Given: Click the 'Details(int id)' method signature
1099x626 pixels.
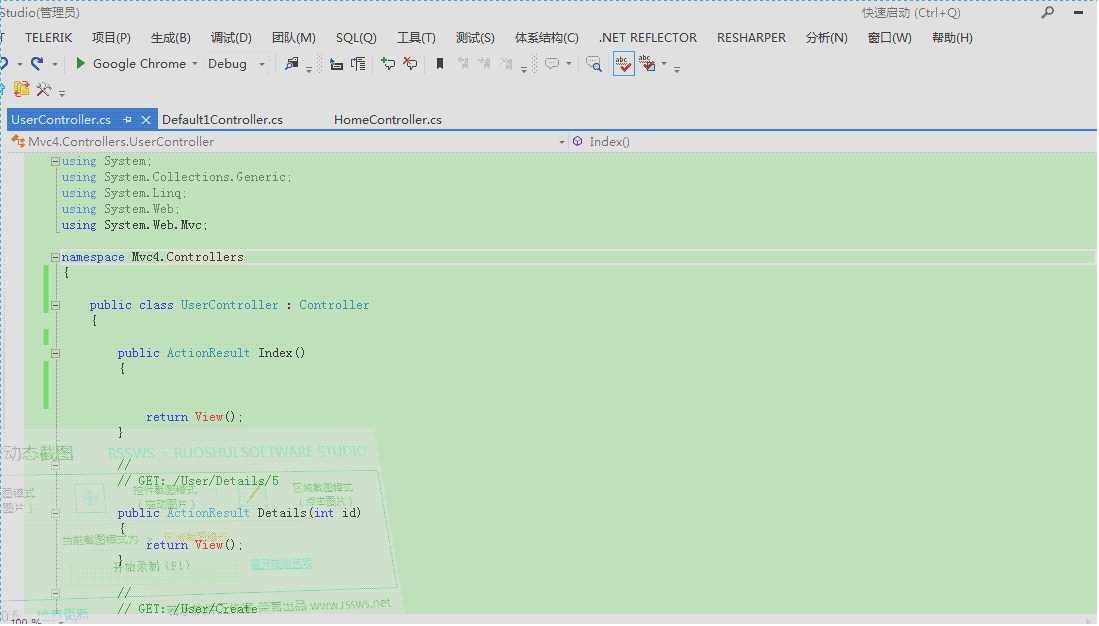Looking at the screenshot, I should pyautogui.click(x=309, y=513).
